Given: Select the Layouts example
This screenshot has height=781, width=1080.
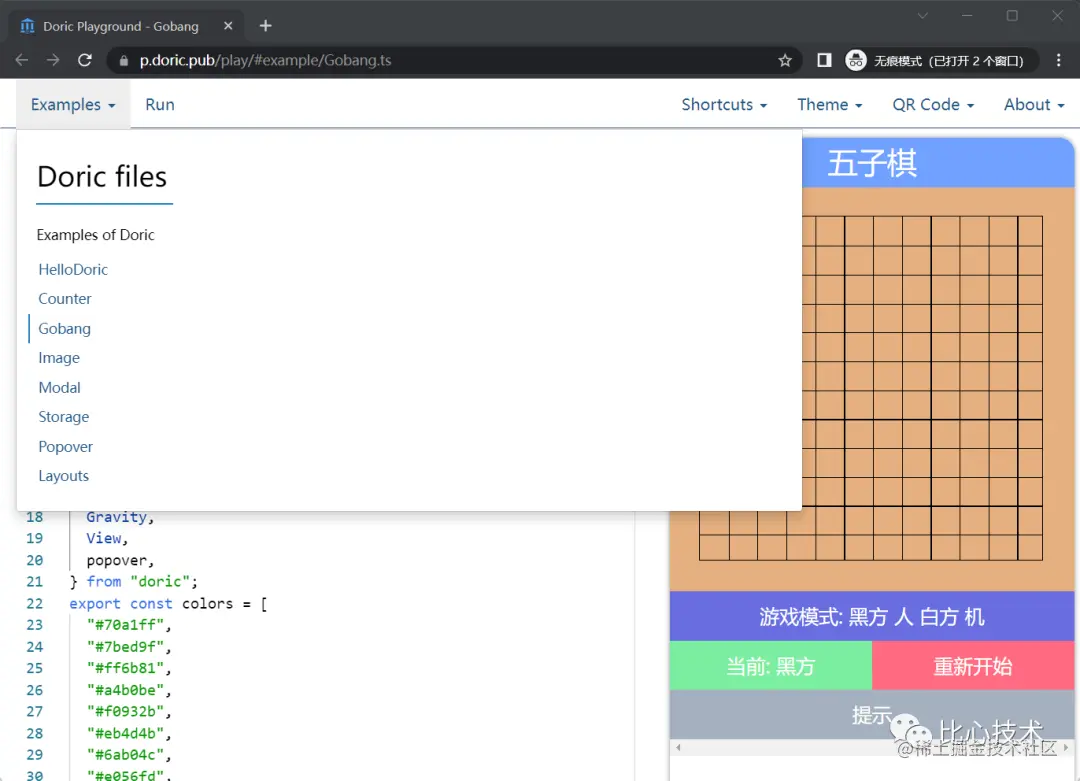Looking at the screenshot, I should coord(63,476).
